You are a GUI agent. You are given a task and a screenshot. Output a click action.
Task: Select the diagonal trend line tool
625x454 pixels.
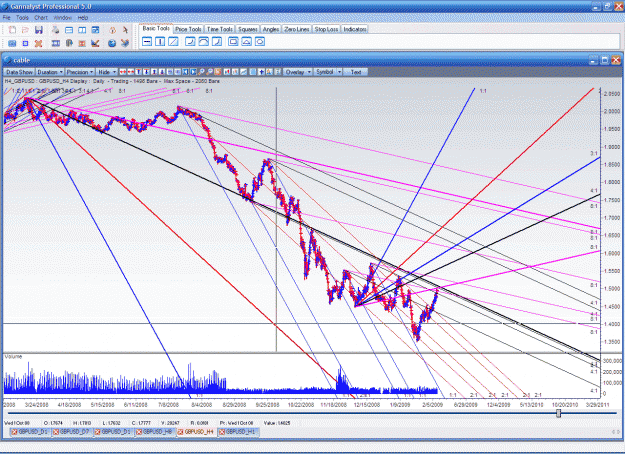click(x=173, y=41)
